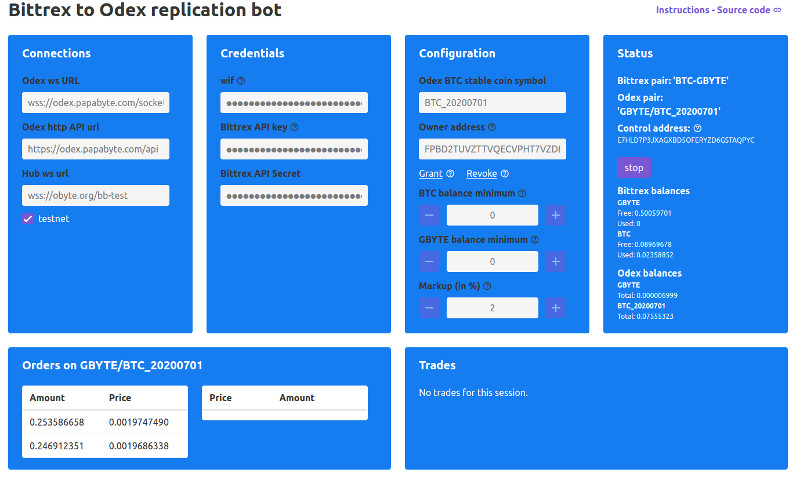Click the control address value E7HLD7P3JXAGXBD…
This screenshot has width=800, height=487.
(686, 140)
